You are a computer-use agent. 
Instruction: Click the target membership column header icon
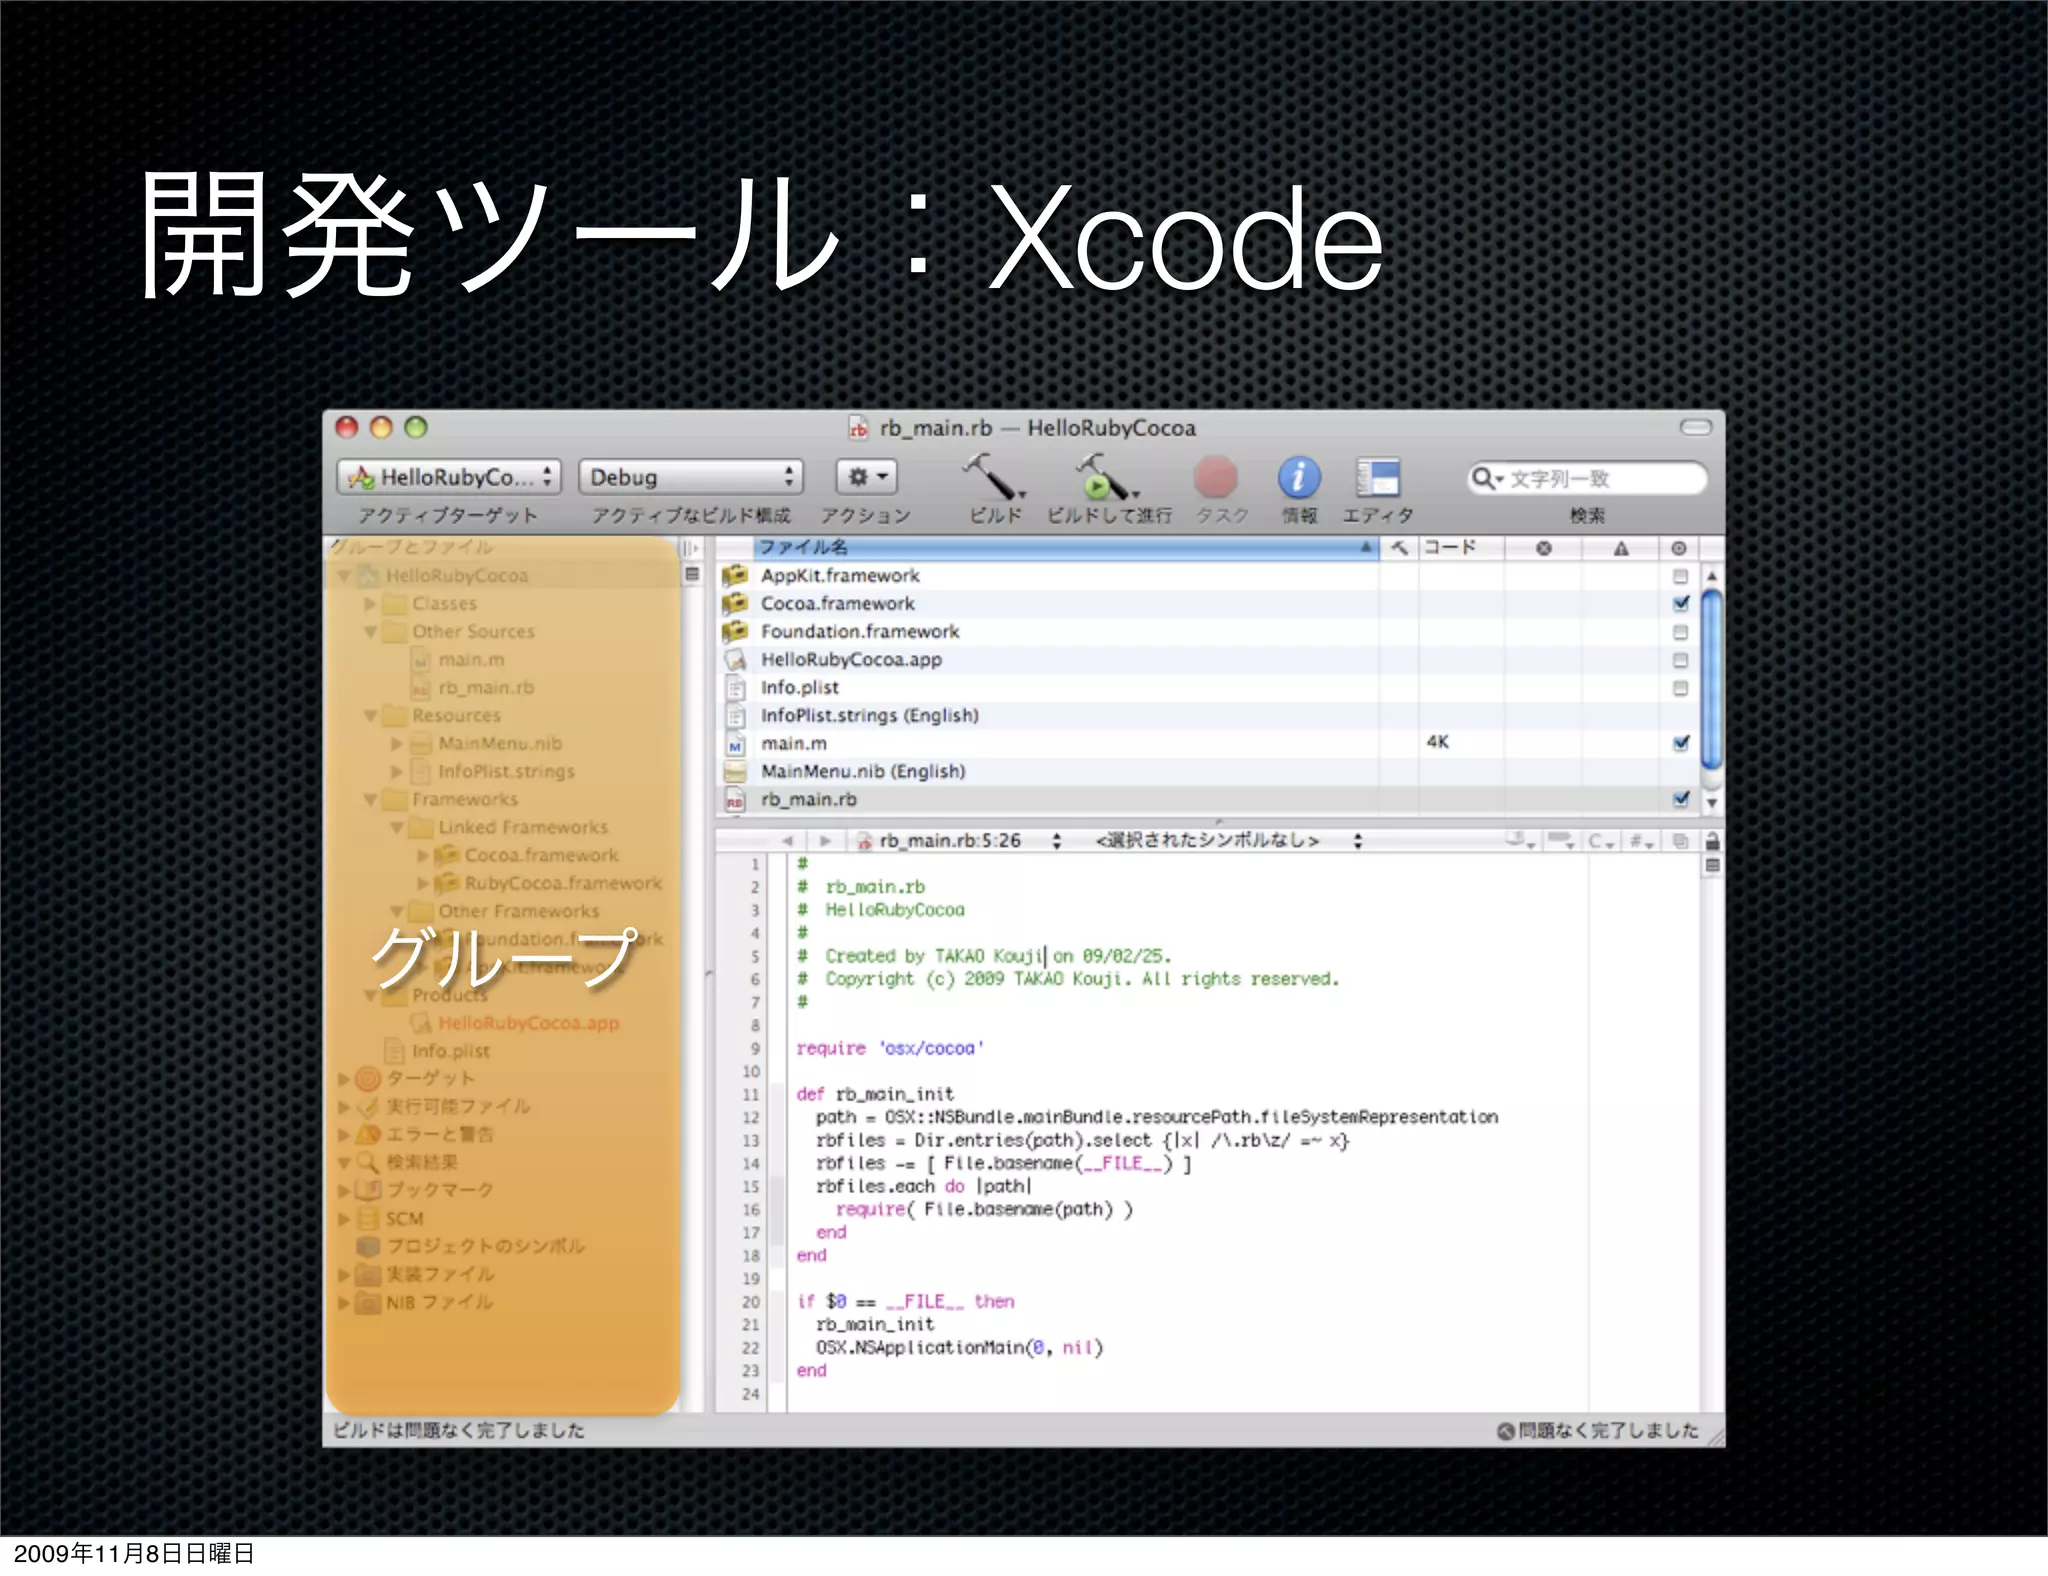(x=1679, y=548)
